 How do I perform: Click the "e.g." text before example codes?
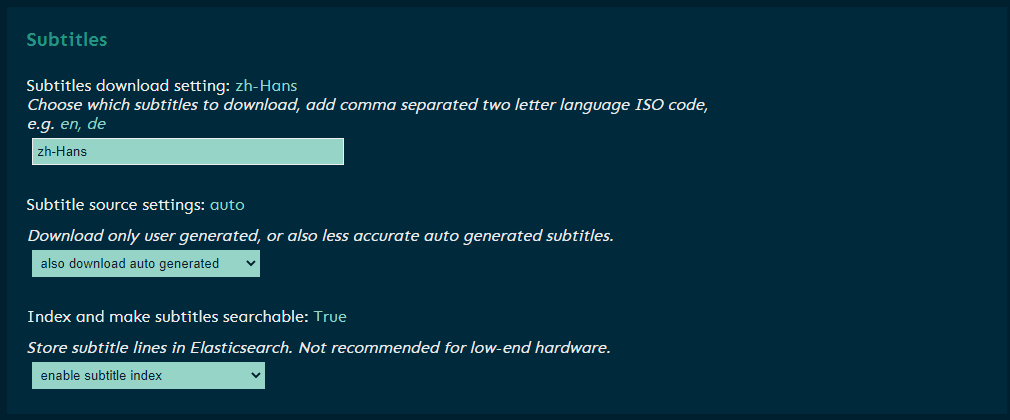tap(41, 124)
